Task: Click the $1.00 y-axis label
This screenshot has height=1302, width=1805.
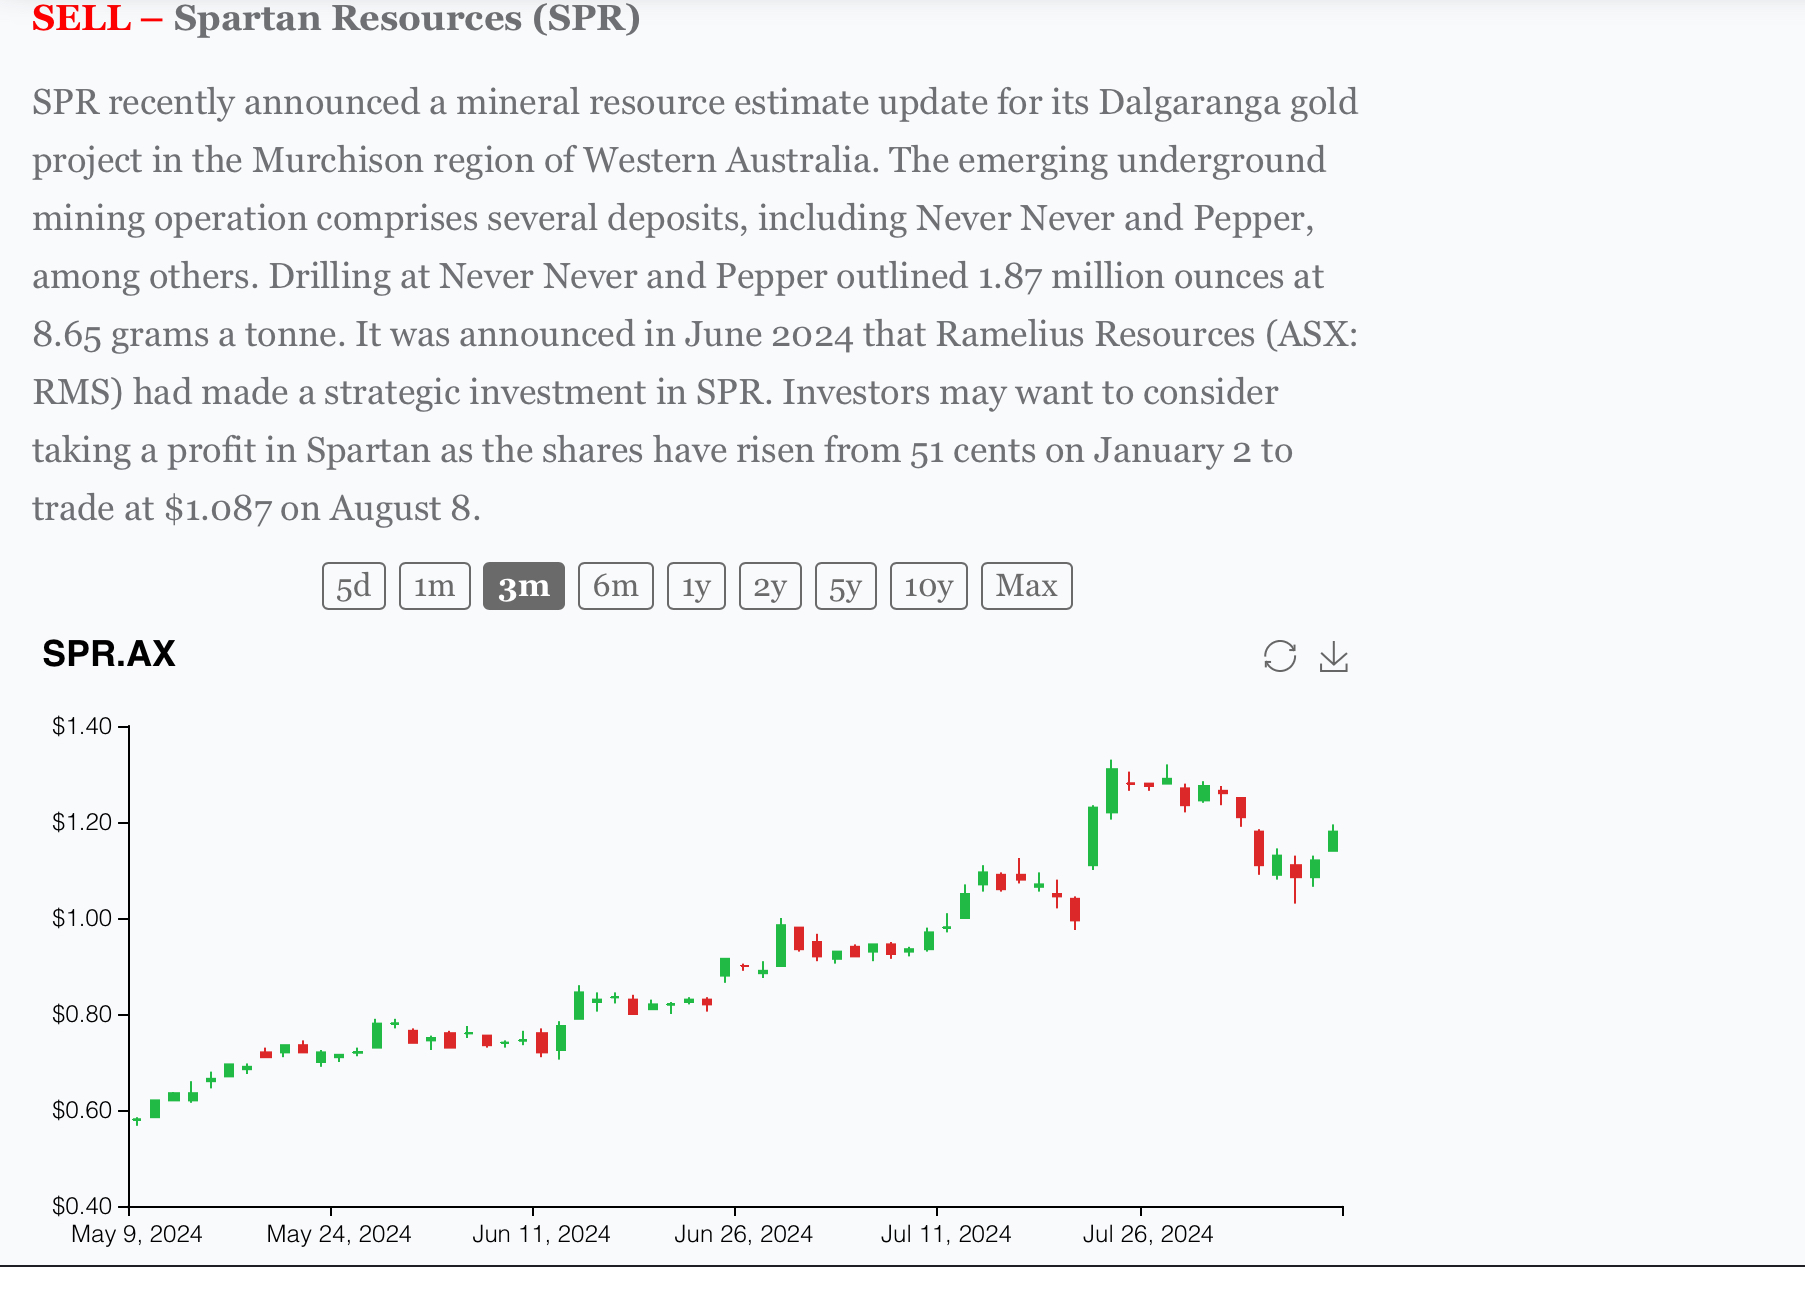Action: tap(82, 918)
